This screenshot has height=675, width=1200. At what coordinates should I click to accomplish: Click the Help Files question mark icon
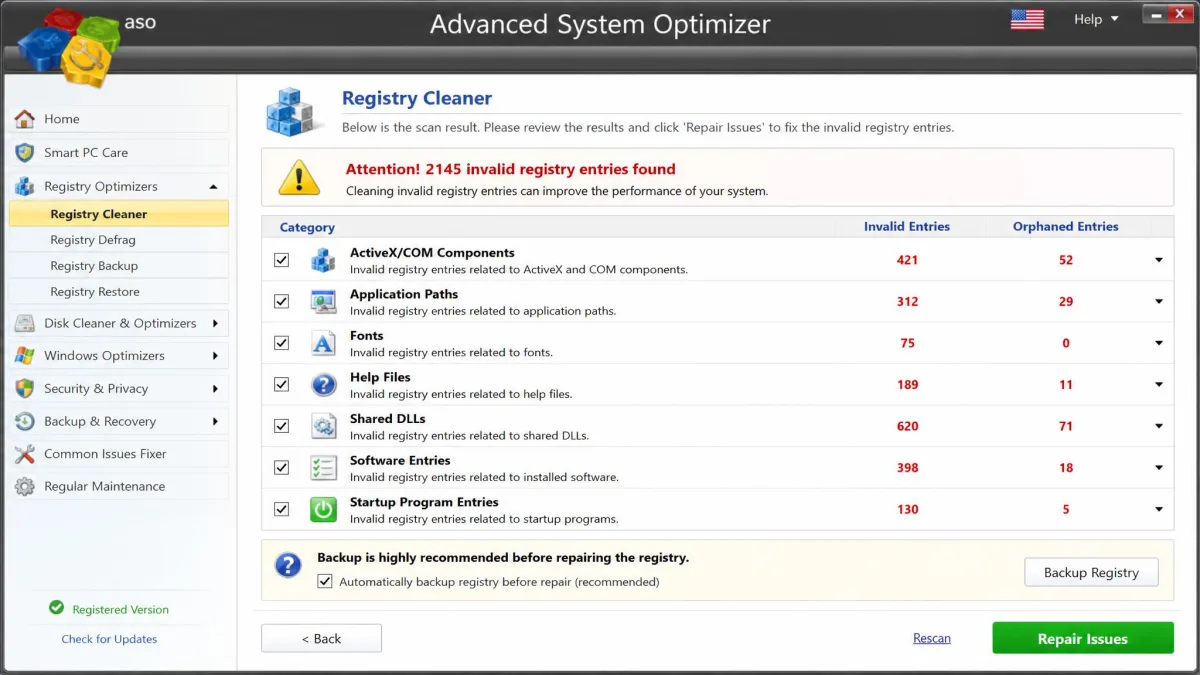[323, 385]
